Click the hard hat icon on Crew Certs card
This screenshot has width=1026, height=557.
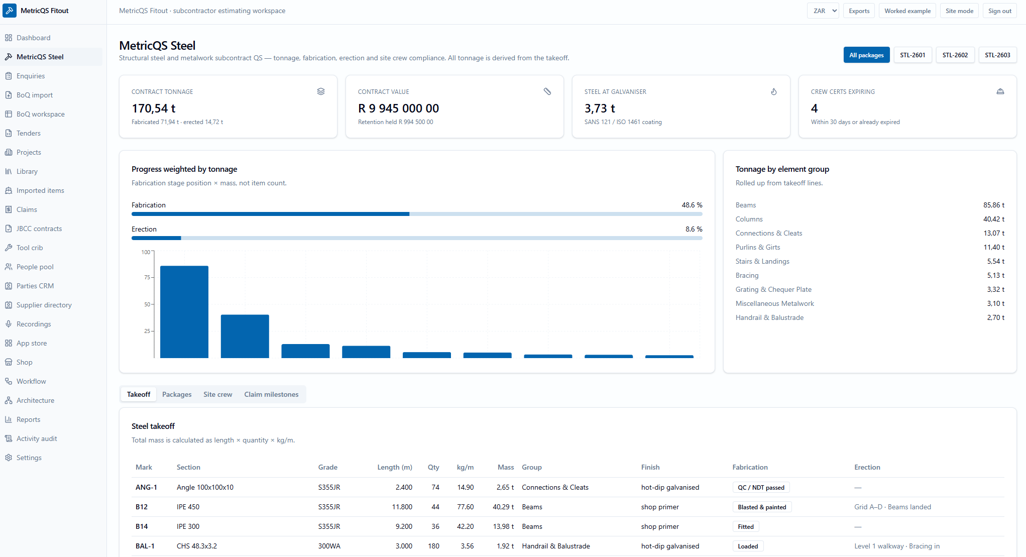tap(1000, 92)
